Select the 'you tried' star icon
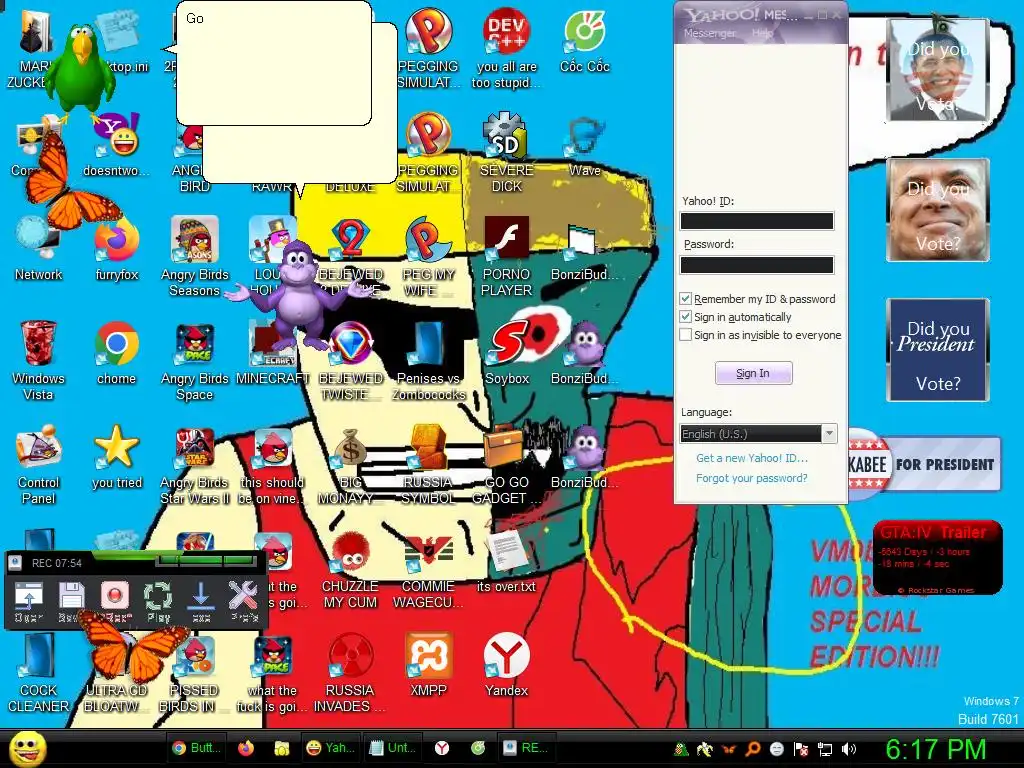Viewport: 1024px width, 768px height. click(x=116, y=457)
